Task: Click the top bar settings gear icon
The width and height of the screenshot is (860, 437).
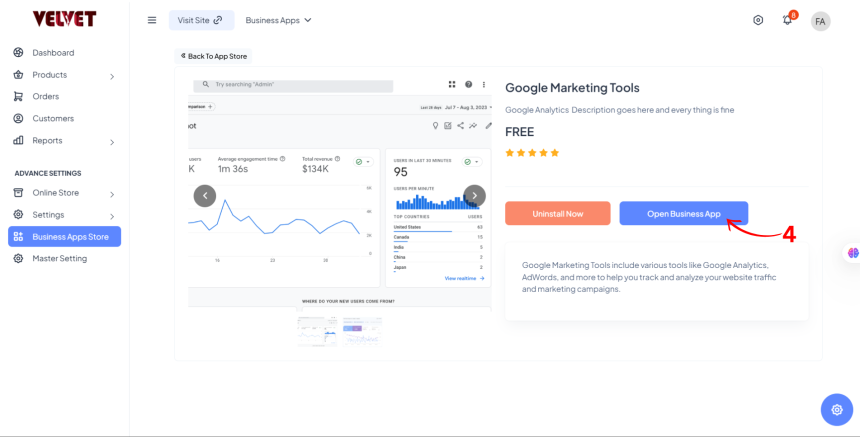Action: pyautogui.click(x=758, y=20)
